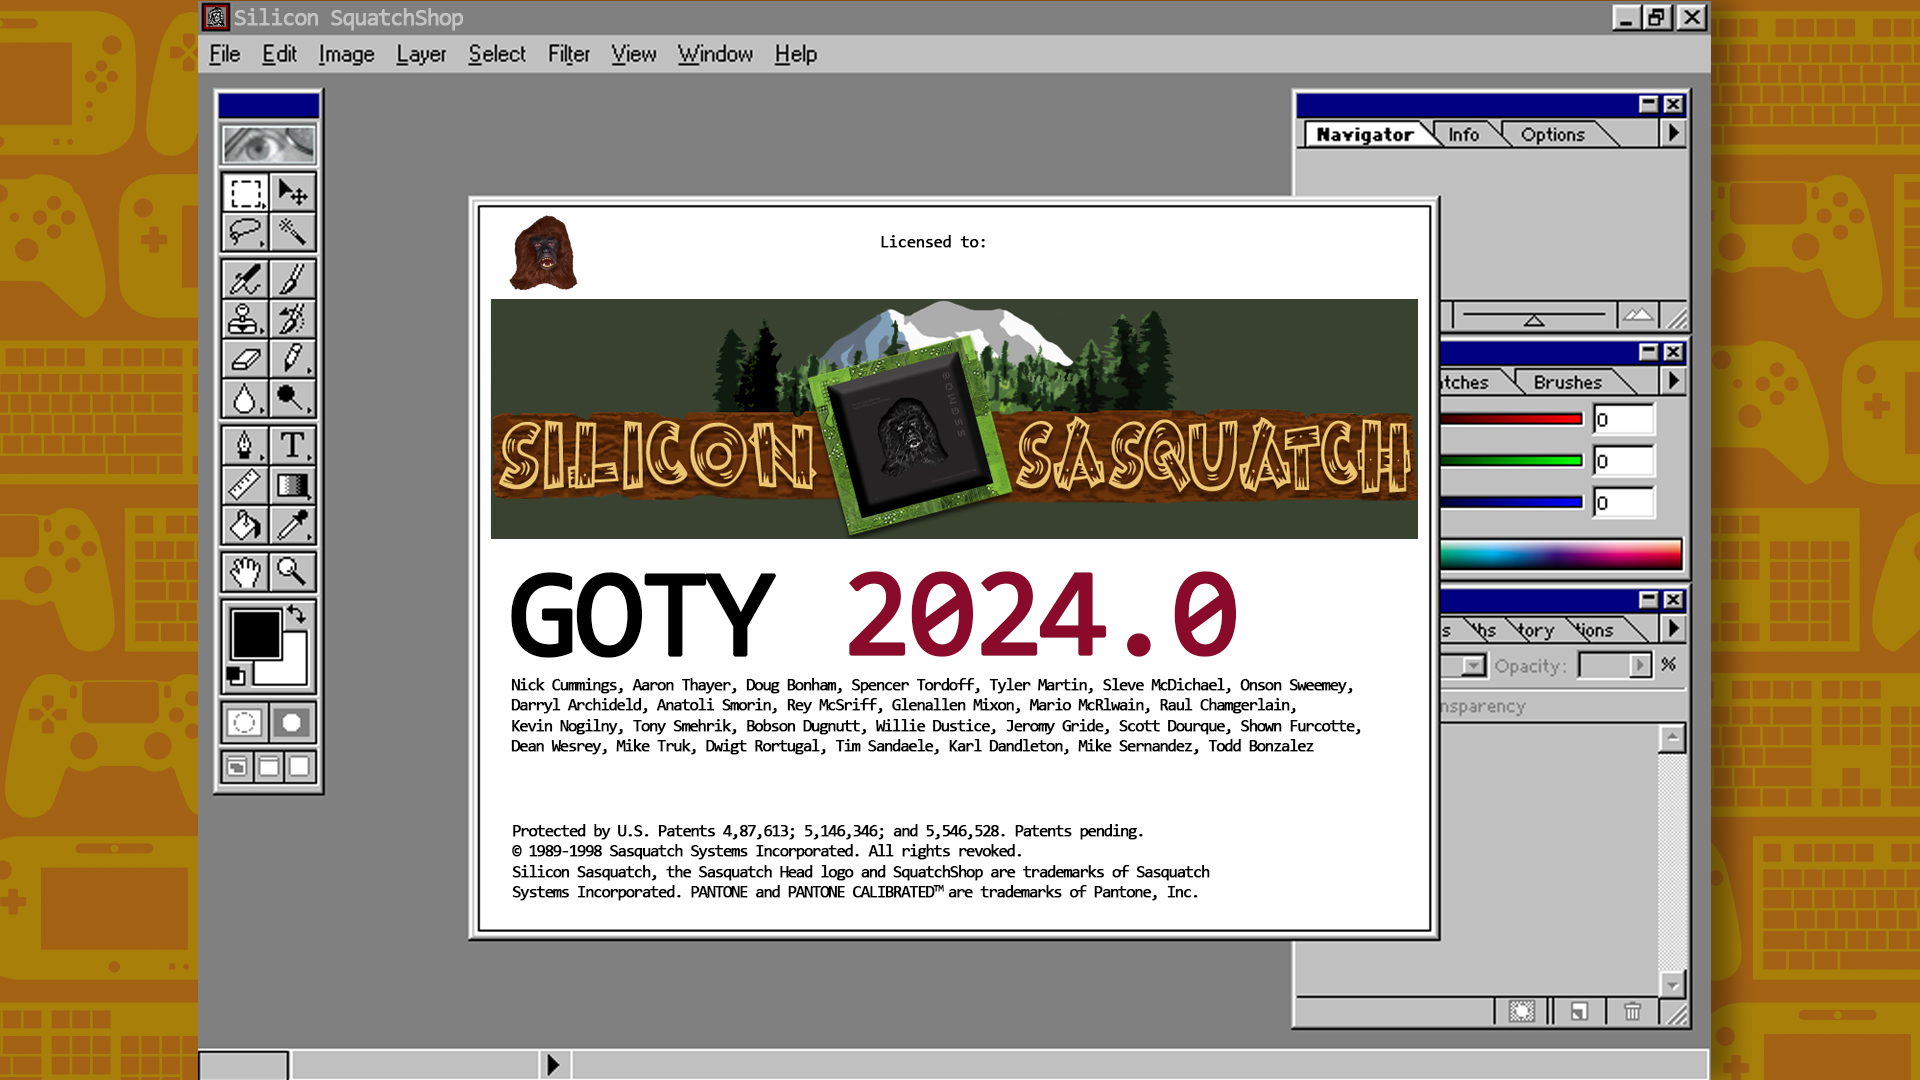The width and height of the screenshot is (1920, 1080).
Task: Activate the Type tool
Action: point(292,445)
